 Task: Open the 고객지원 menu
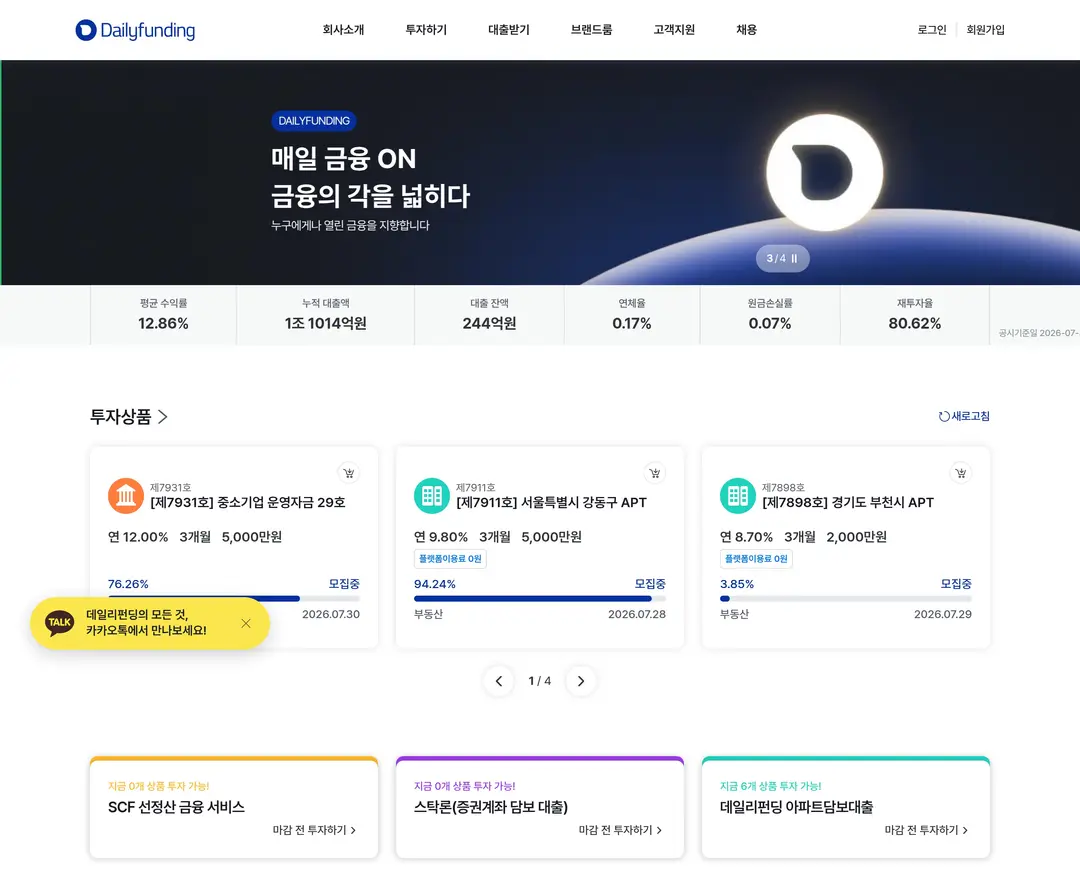point(674,30)
